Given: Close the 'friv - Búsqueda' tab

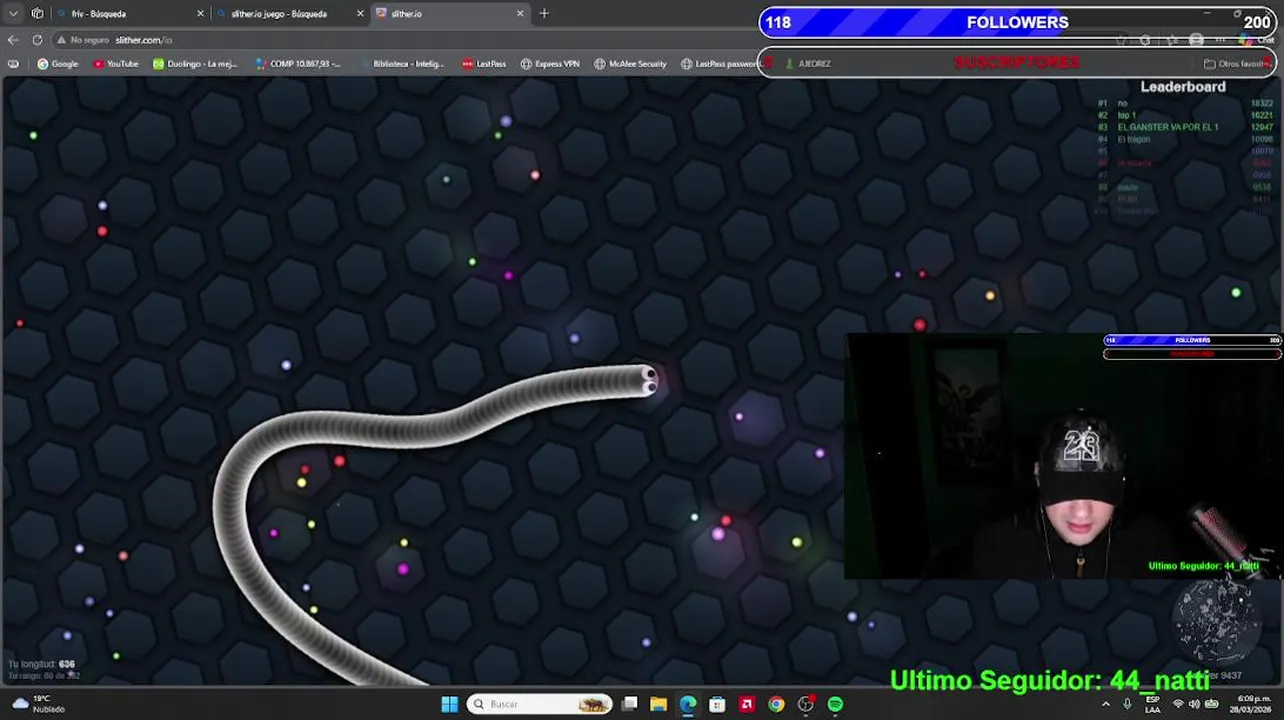Looking at the screenshot, I should (x=200, y=14).
